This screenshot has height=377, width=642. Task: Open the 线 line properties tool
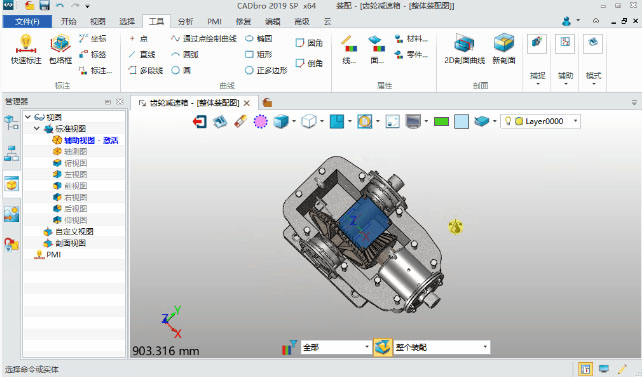coord(349,50)
